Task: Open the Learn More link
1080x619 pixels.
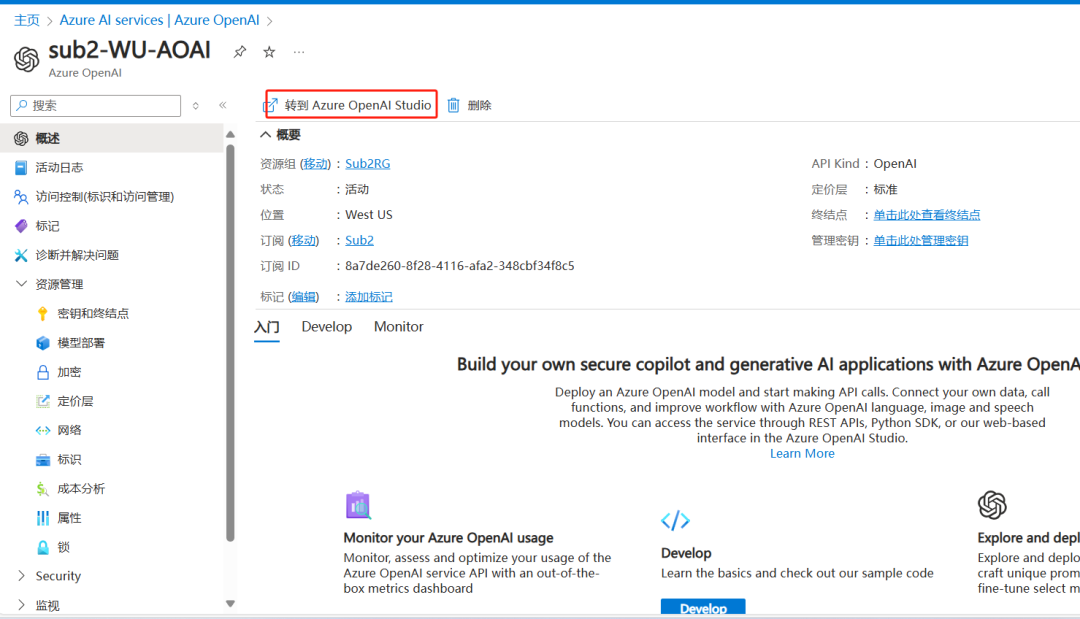Action: pos(802,454)
